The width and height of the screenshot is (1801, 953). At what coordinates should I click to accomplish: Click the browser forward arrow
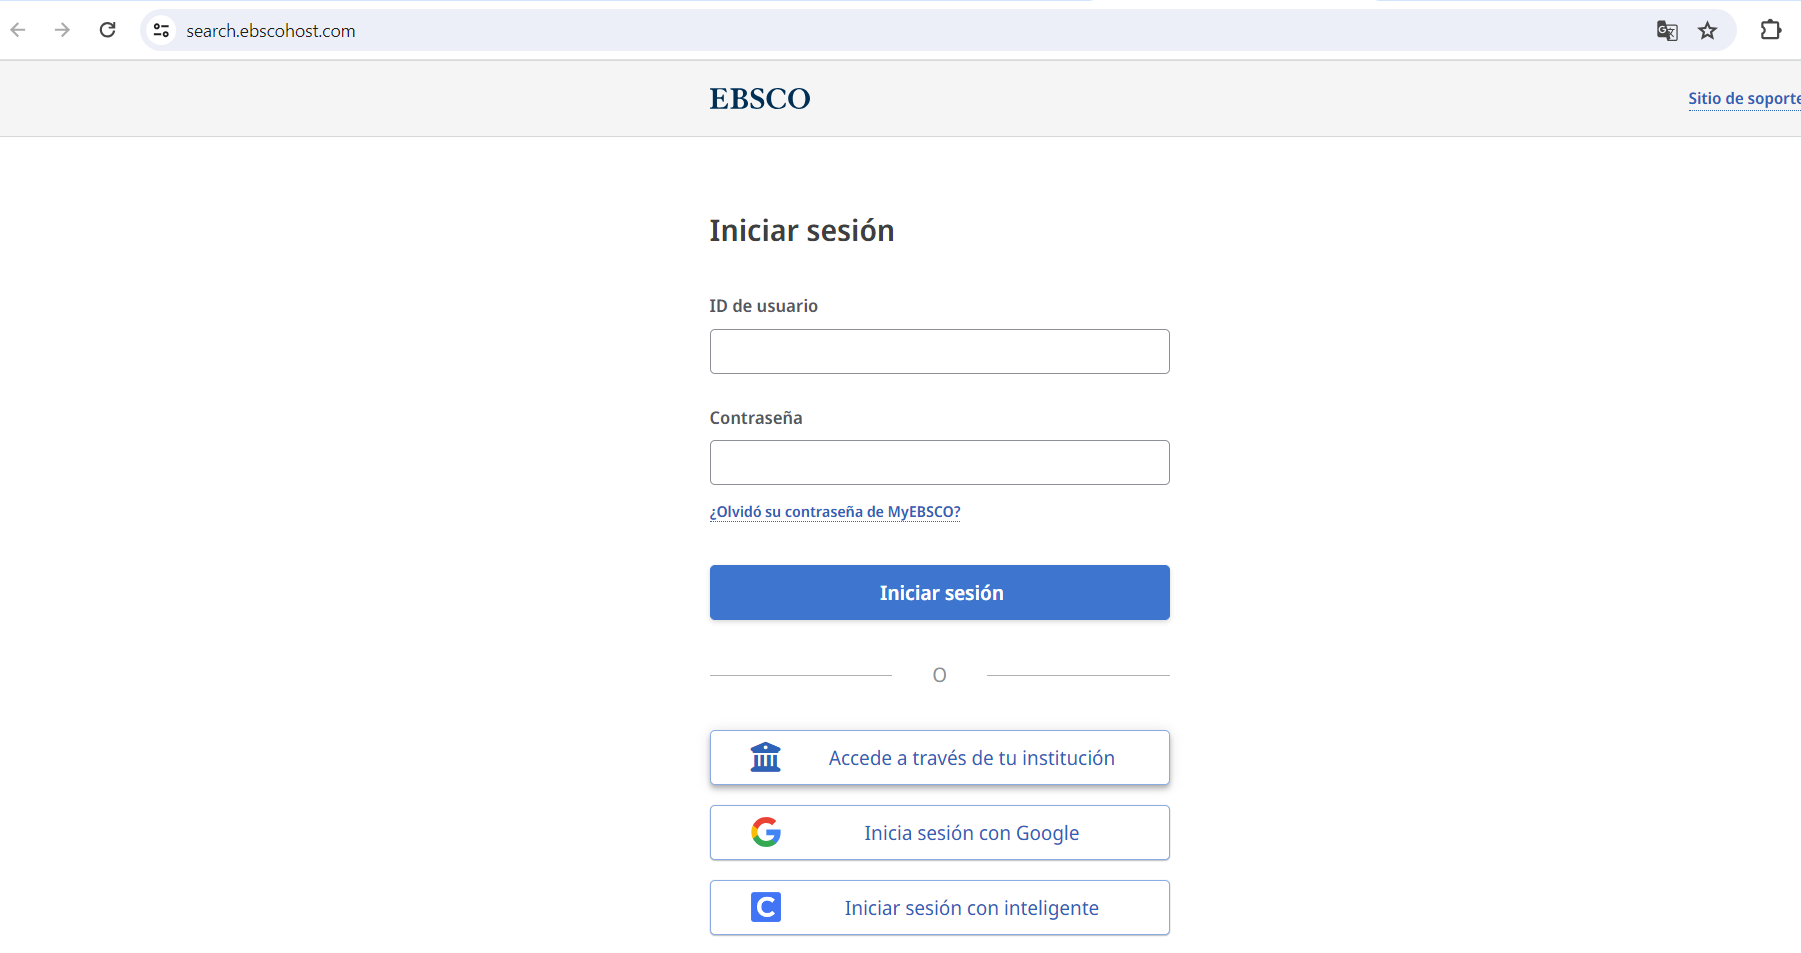pyautogui.click(x=62, y=30)
